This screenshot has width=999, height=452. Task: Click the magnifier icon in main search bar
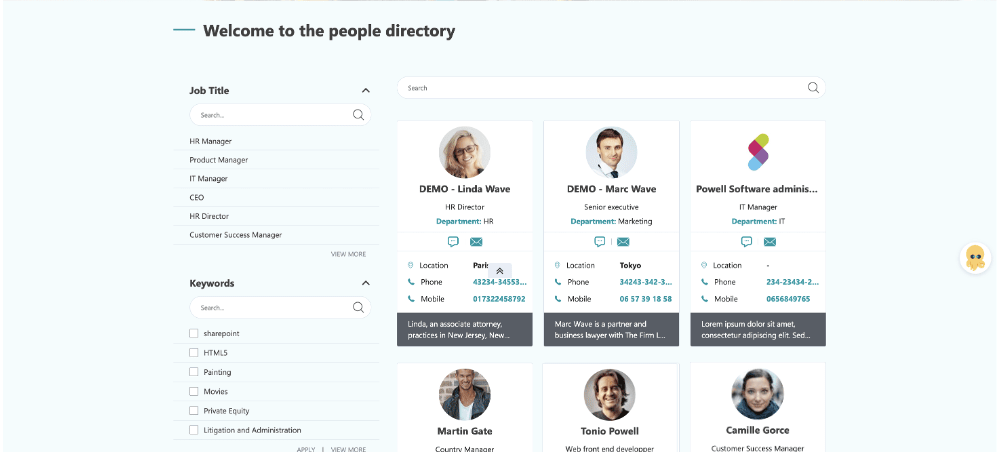[813, 88]
